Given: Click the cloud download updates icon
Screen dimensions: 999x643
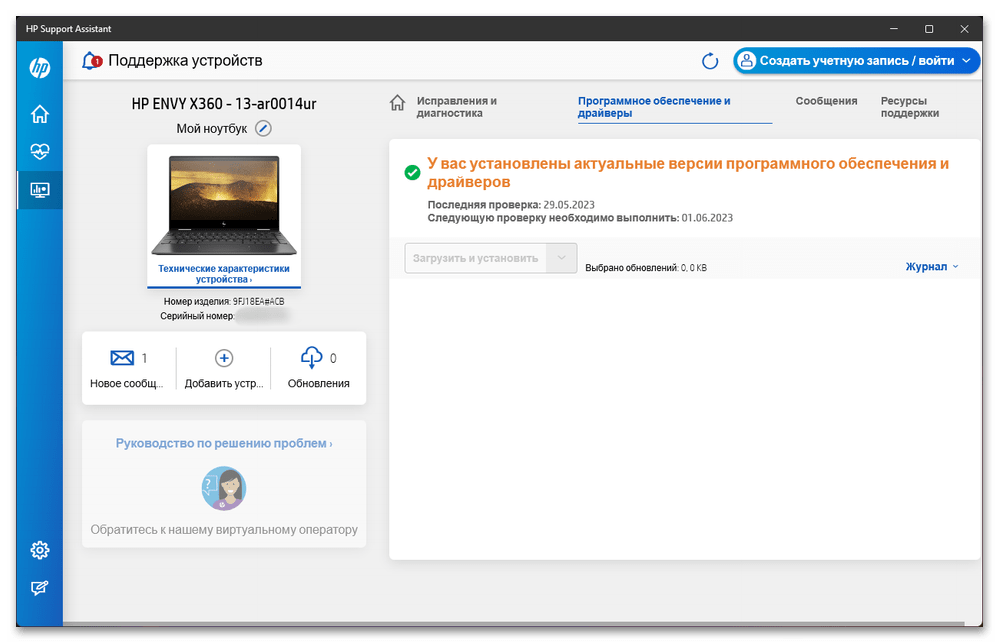Looking at the screenshot, I should 312,358.
